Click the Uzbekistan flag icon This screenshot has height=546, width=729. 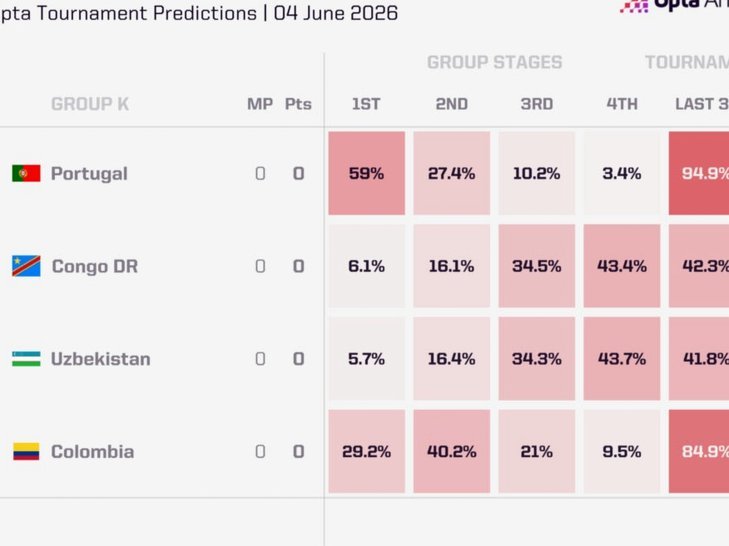coord(26,359)
